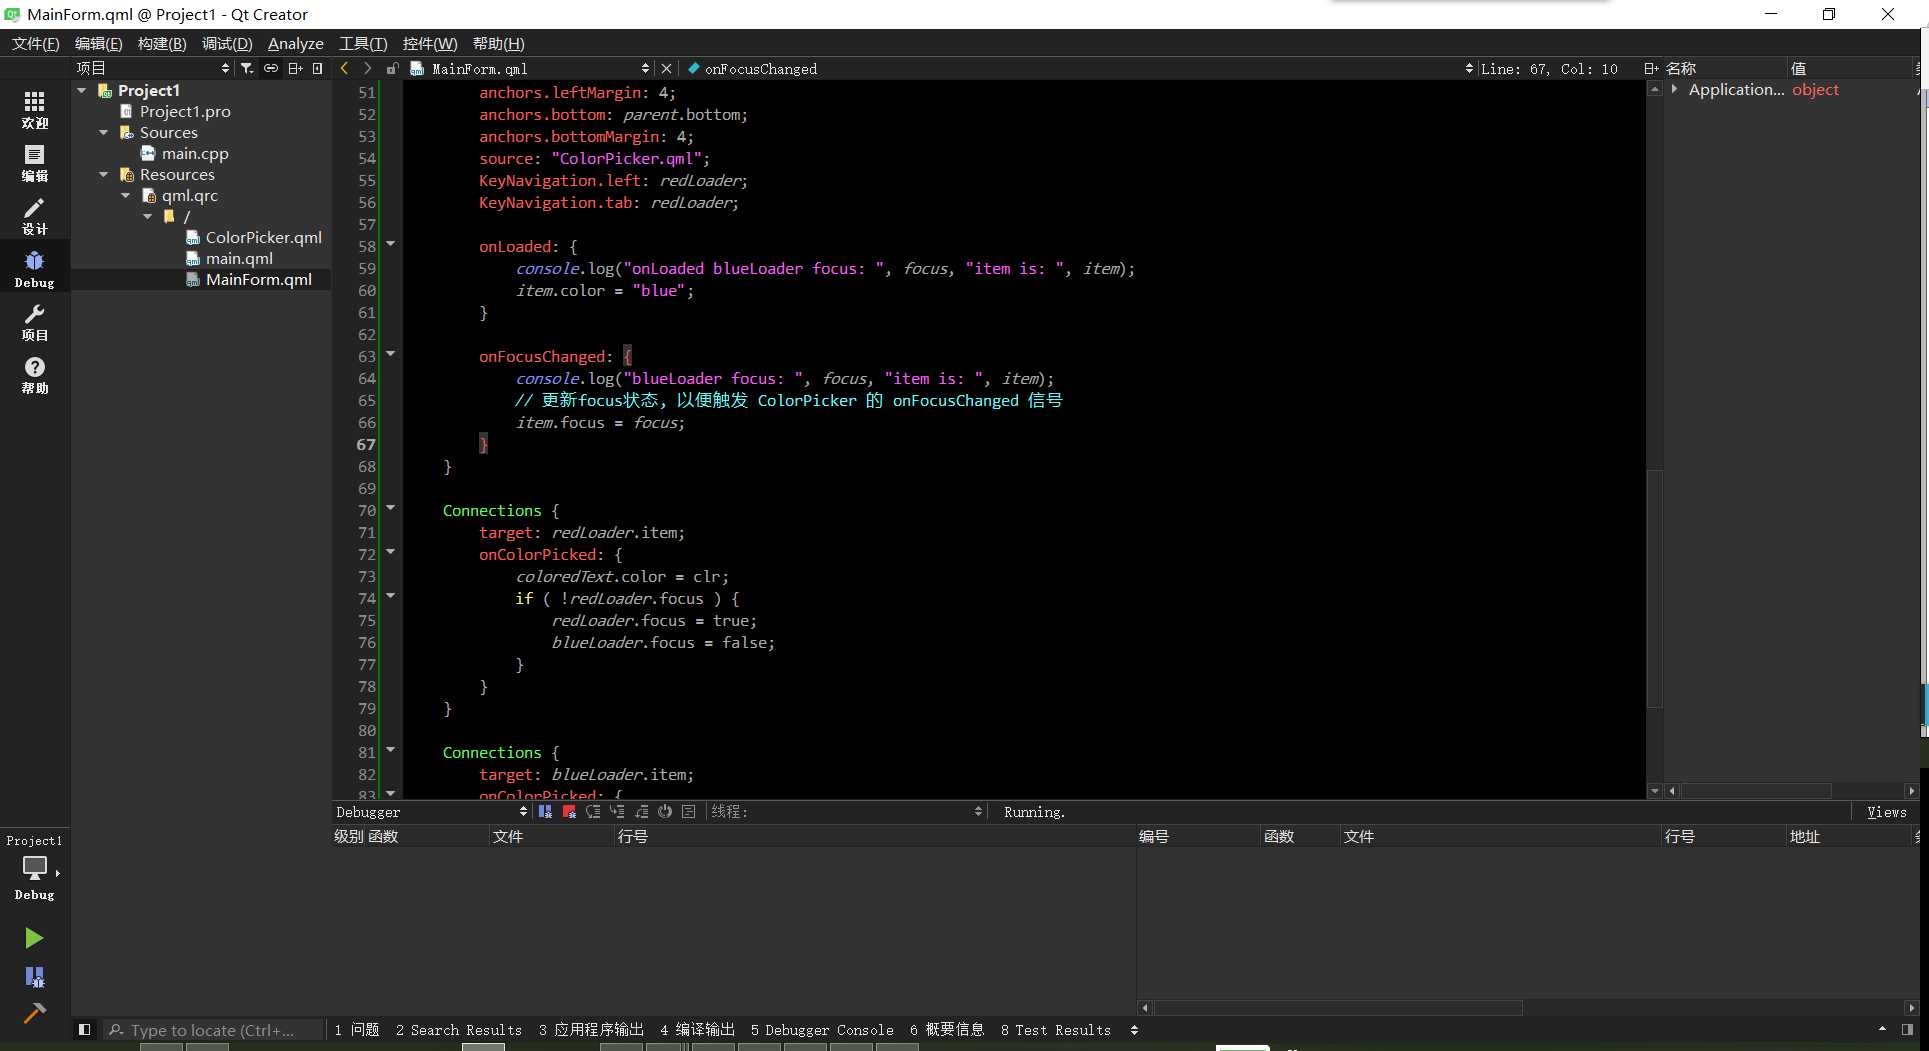Viewport: 1929px width, 1051px height.
Task: Click the Type to locate search field
Action: pyautogui.click(x=214, y=1029)
